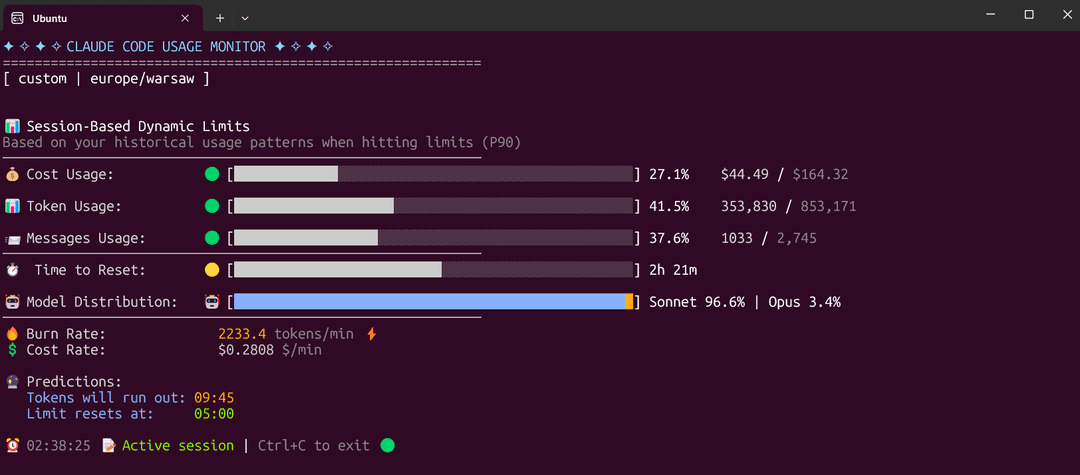Click the money bag Cost Usage icon
The height and width of the screenshot is (475, 1080).
[12, 174]
